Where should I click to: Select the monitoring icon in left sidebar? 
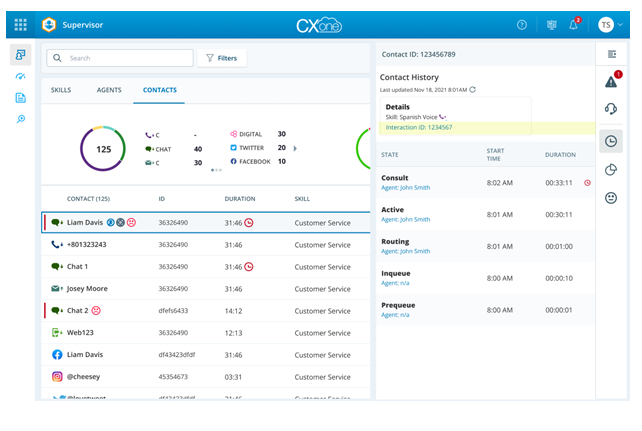20,54
